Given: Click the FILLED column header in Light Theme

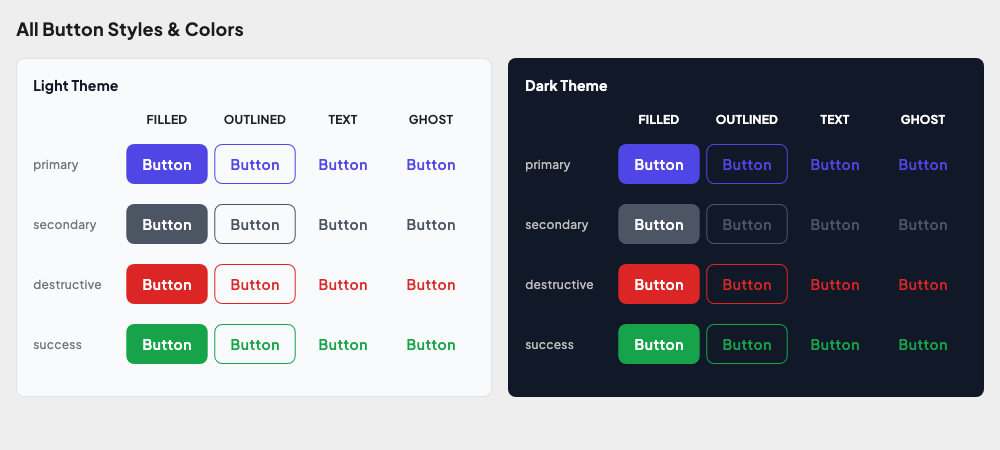Looking at the screenshot, I should click(167, 119).
